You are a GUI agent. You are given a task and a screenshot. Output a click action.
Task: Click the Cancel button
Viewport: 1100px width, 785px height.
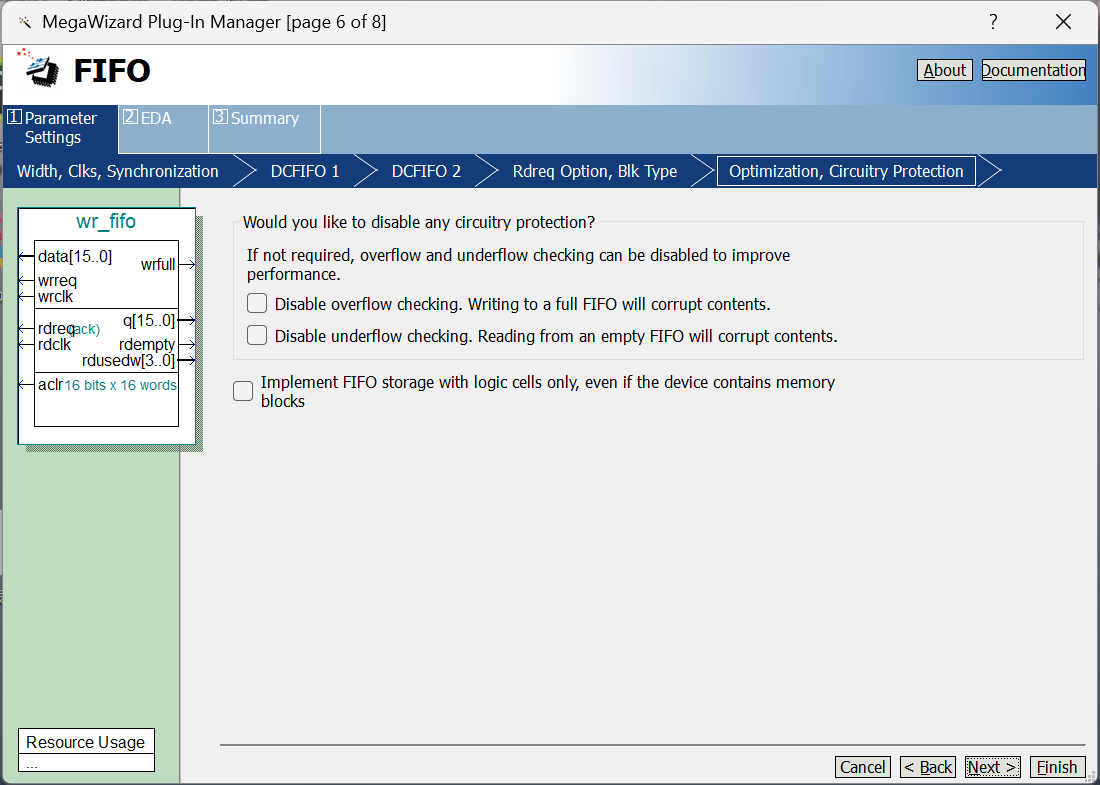click(x=863, y=767)
